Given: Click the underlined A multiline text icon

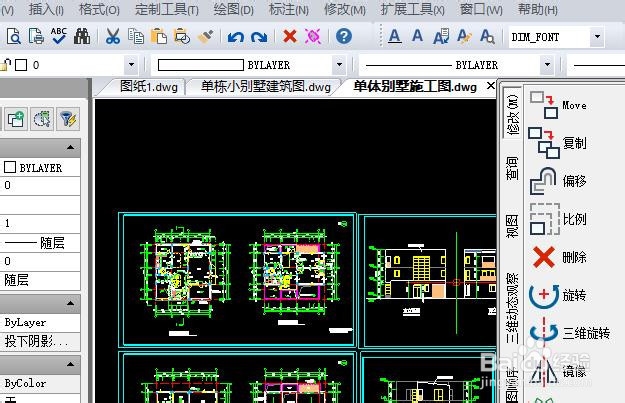Looking at the screenshot, I should click(x=395, y=37).
